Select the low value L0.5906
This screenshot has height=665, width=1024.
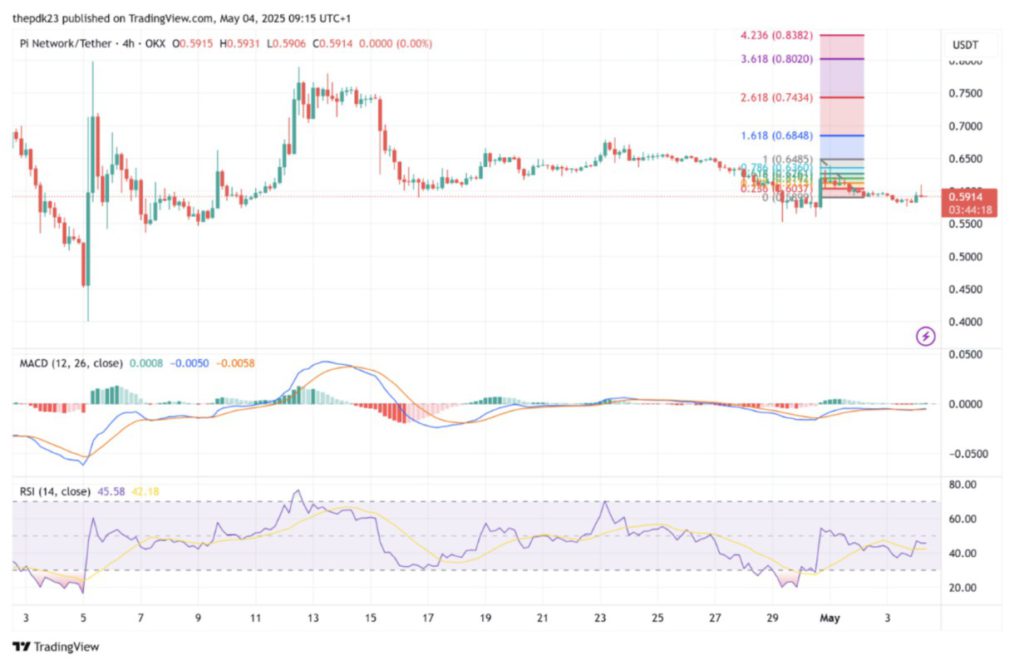click(x=286, y=44)
